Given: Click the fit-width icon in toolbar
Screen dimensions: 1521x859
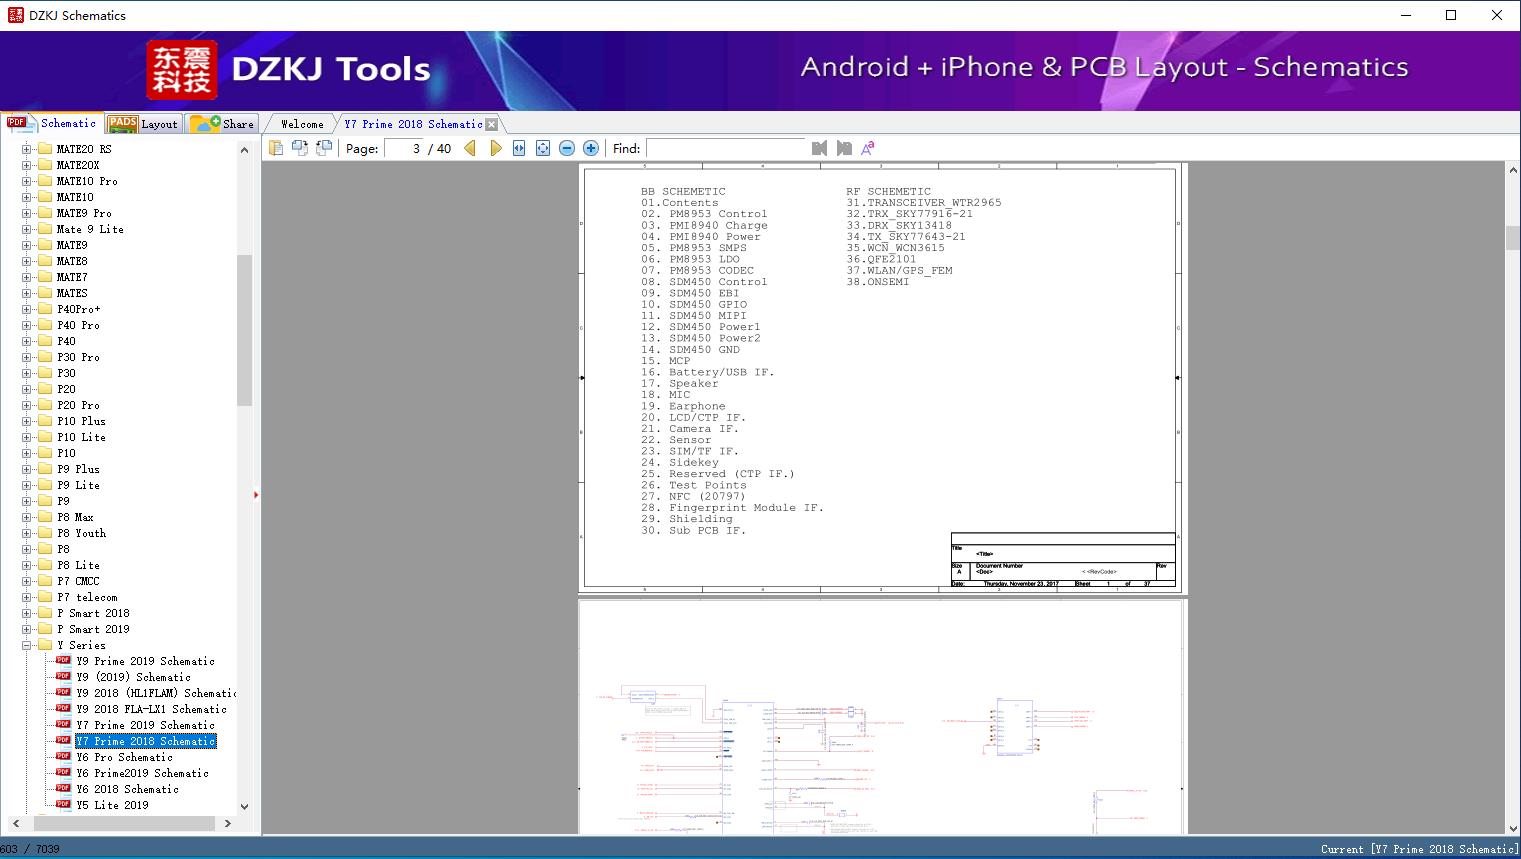Looking at the screenshot, I should tap(519, 148).
